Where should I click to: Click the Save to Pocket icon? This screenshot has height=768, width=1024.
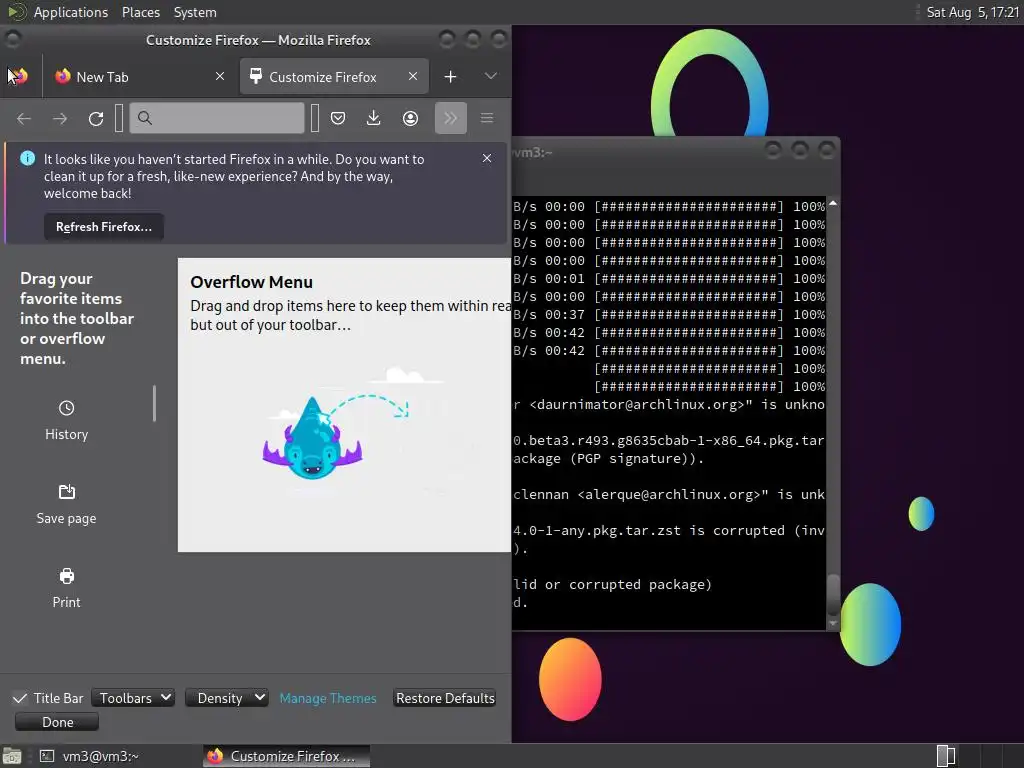click(338, 118)
